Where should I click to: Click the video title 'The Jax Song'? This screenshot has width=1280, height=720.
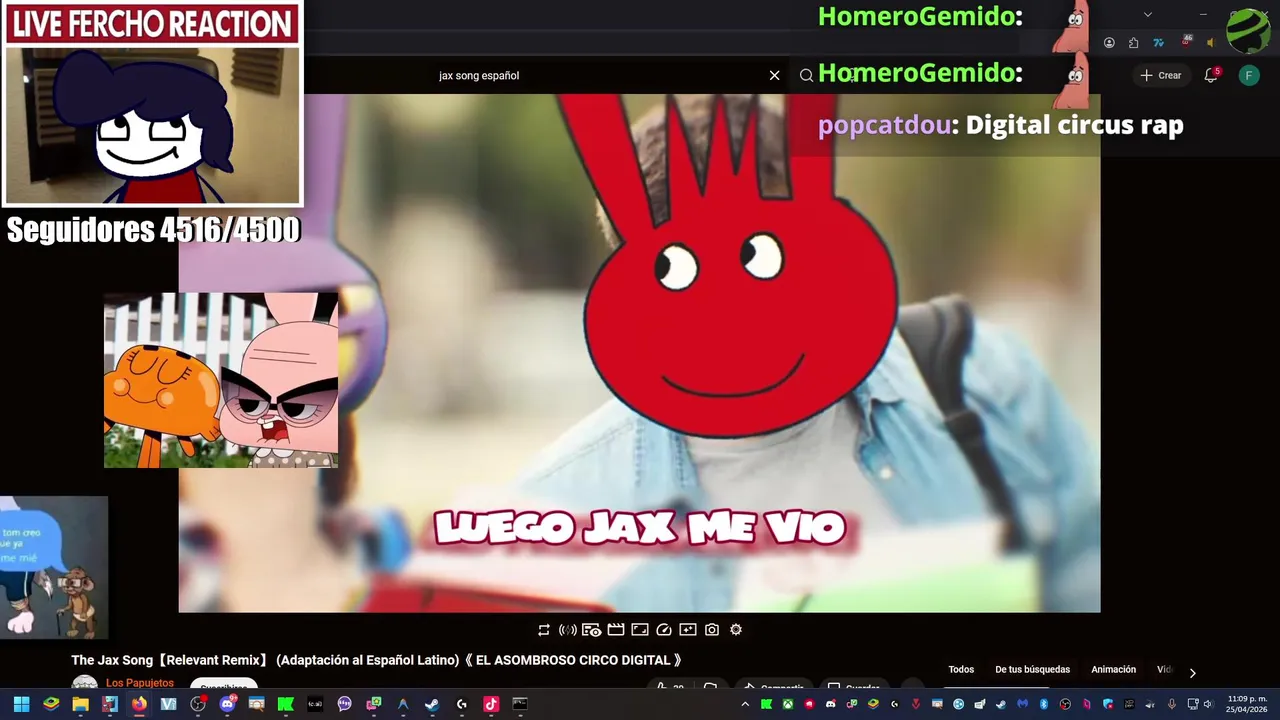[x=377, y=660]
